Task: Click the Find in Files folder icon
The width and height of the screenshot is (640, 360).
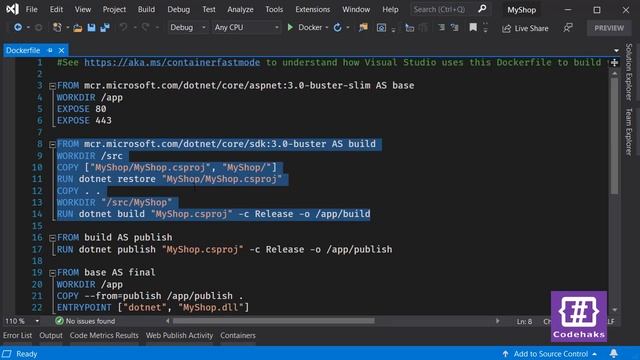Action: coord(363,27)
